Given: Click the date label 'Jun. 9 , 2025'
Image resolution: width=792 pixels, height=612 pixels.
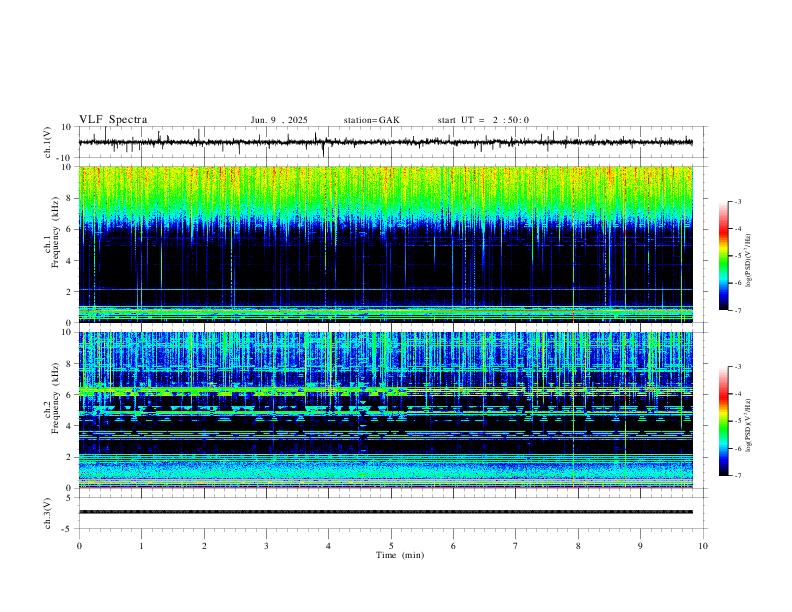Looking at the screenshot, I should (x=279, y=120).
